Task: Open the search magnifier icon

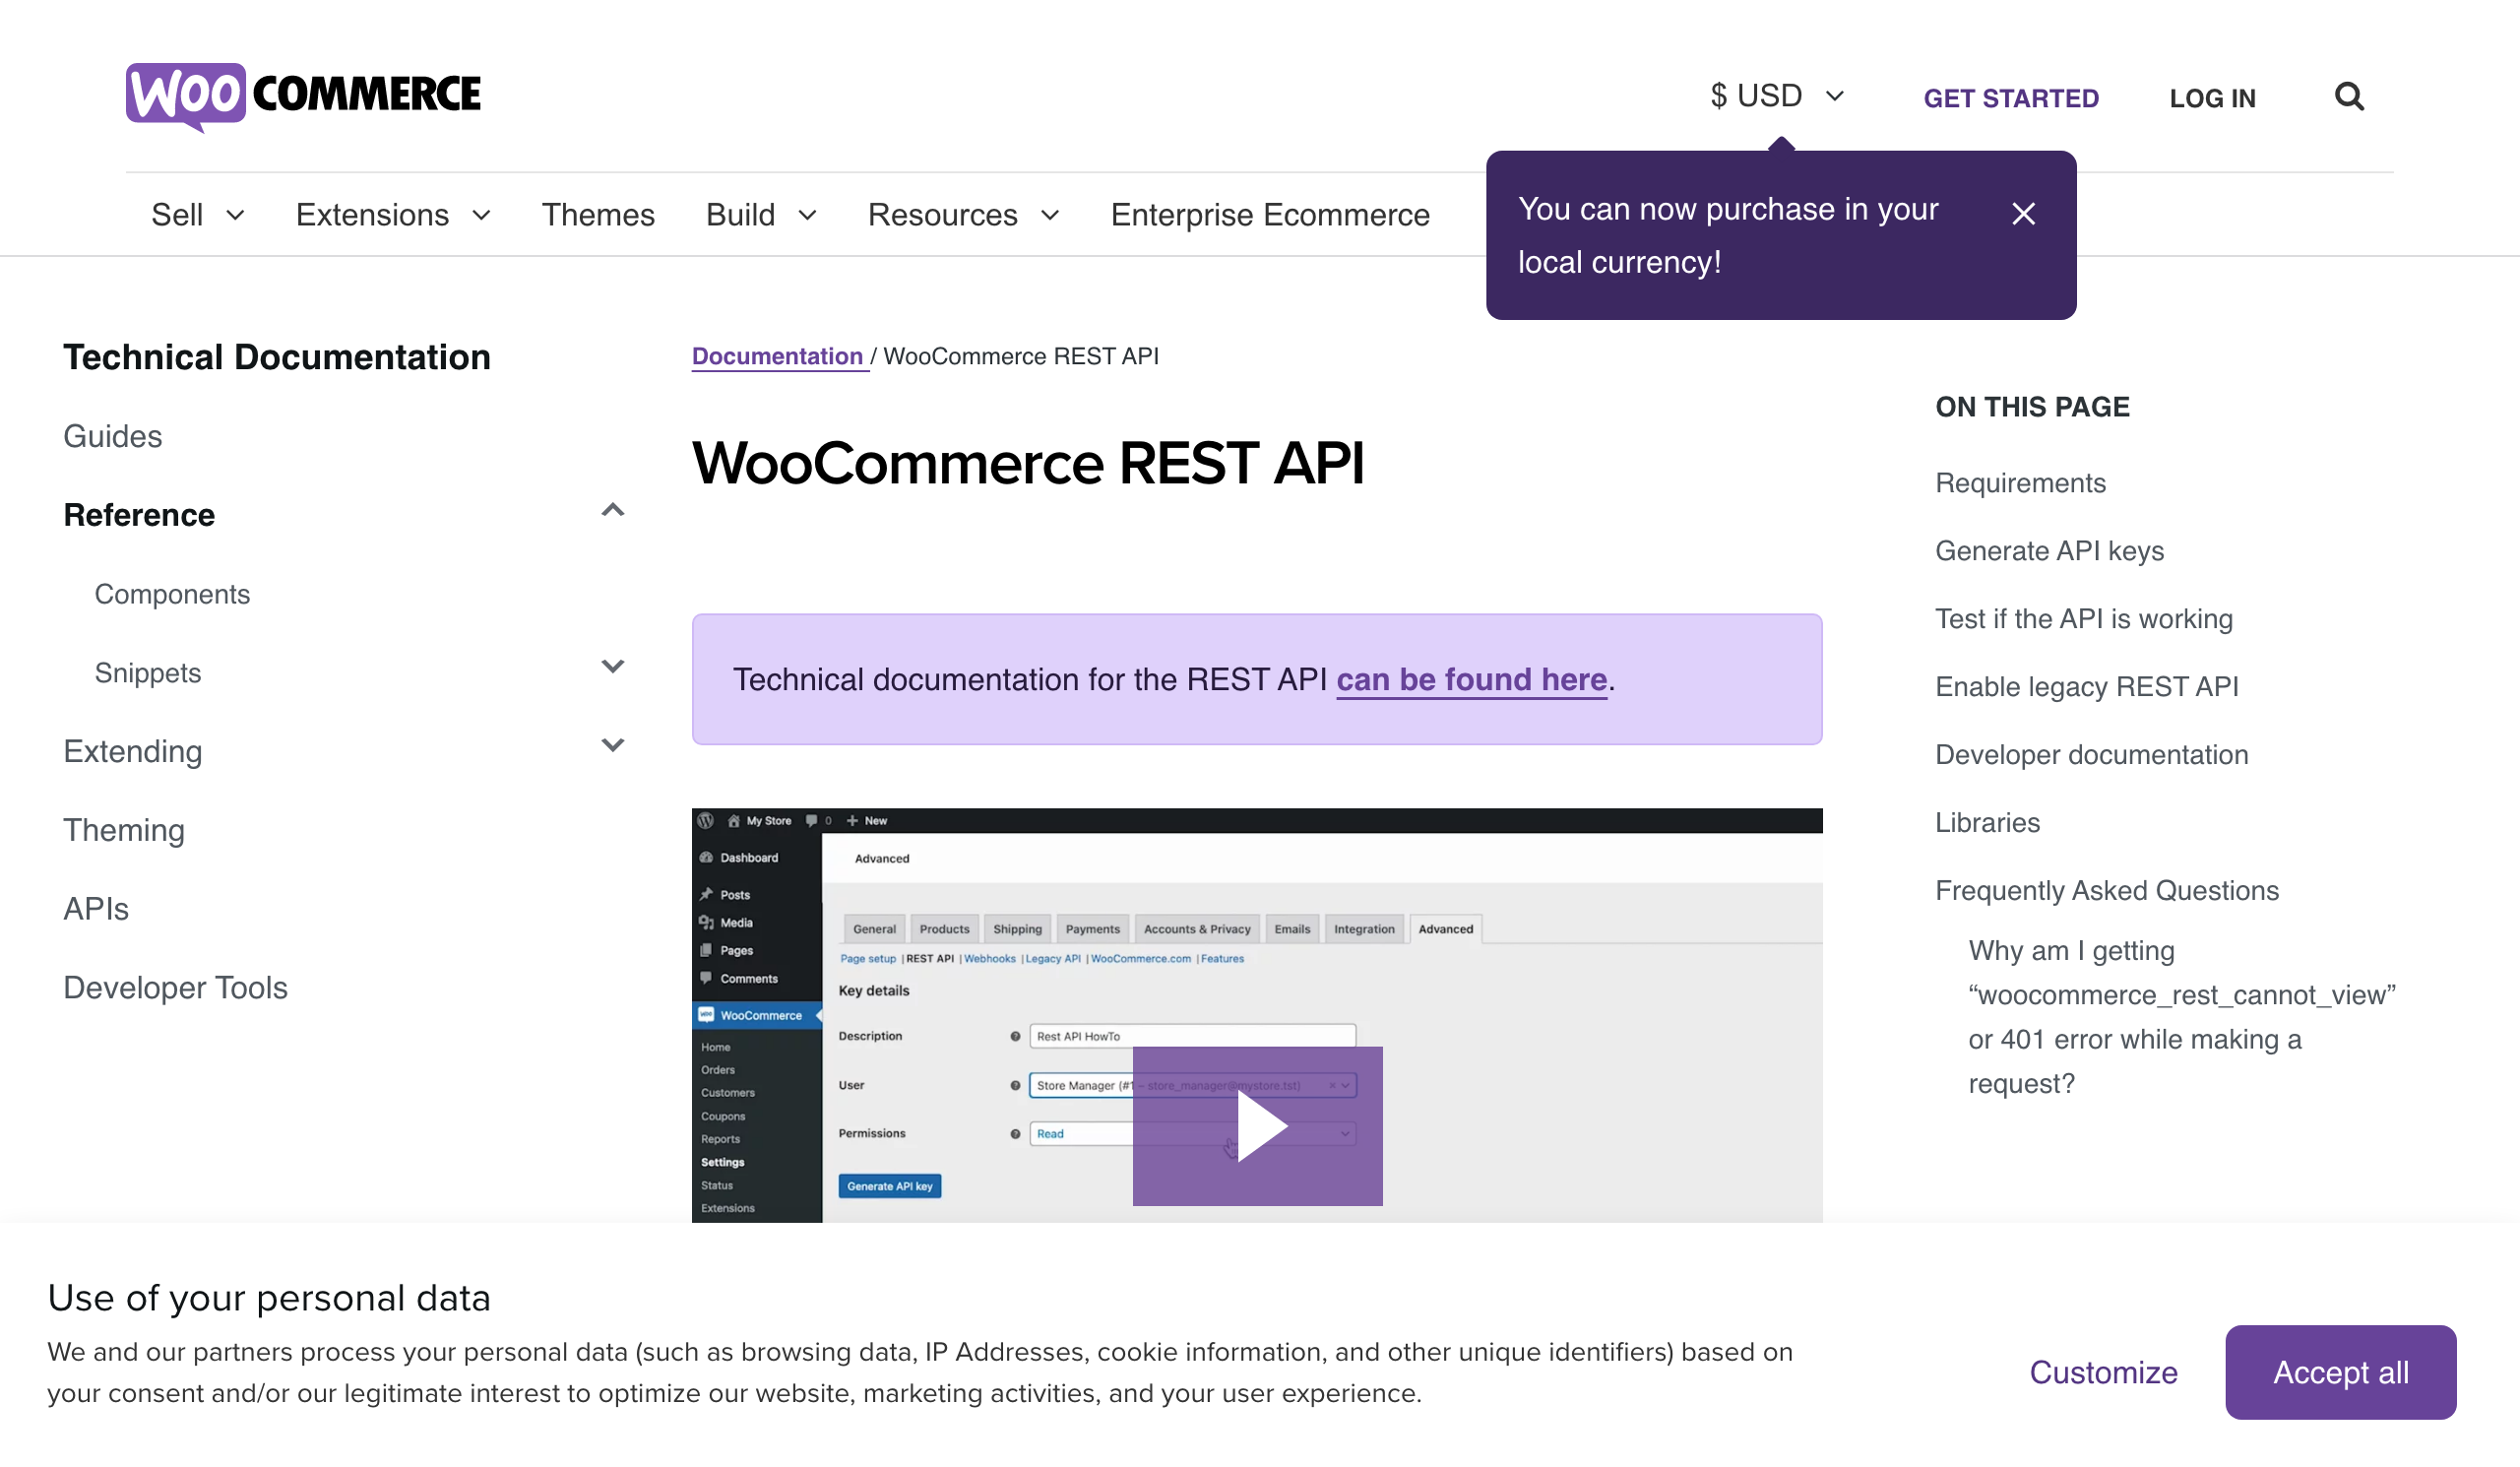Action: pyautogui.click(x=2349, y=97)
